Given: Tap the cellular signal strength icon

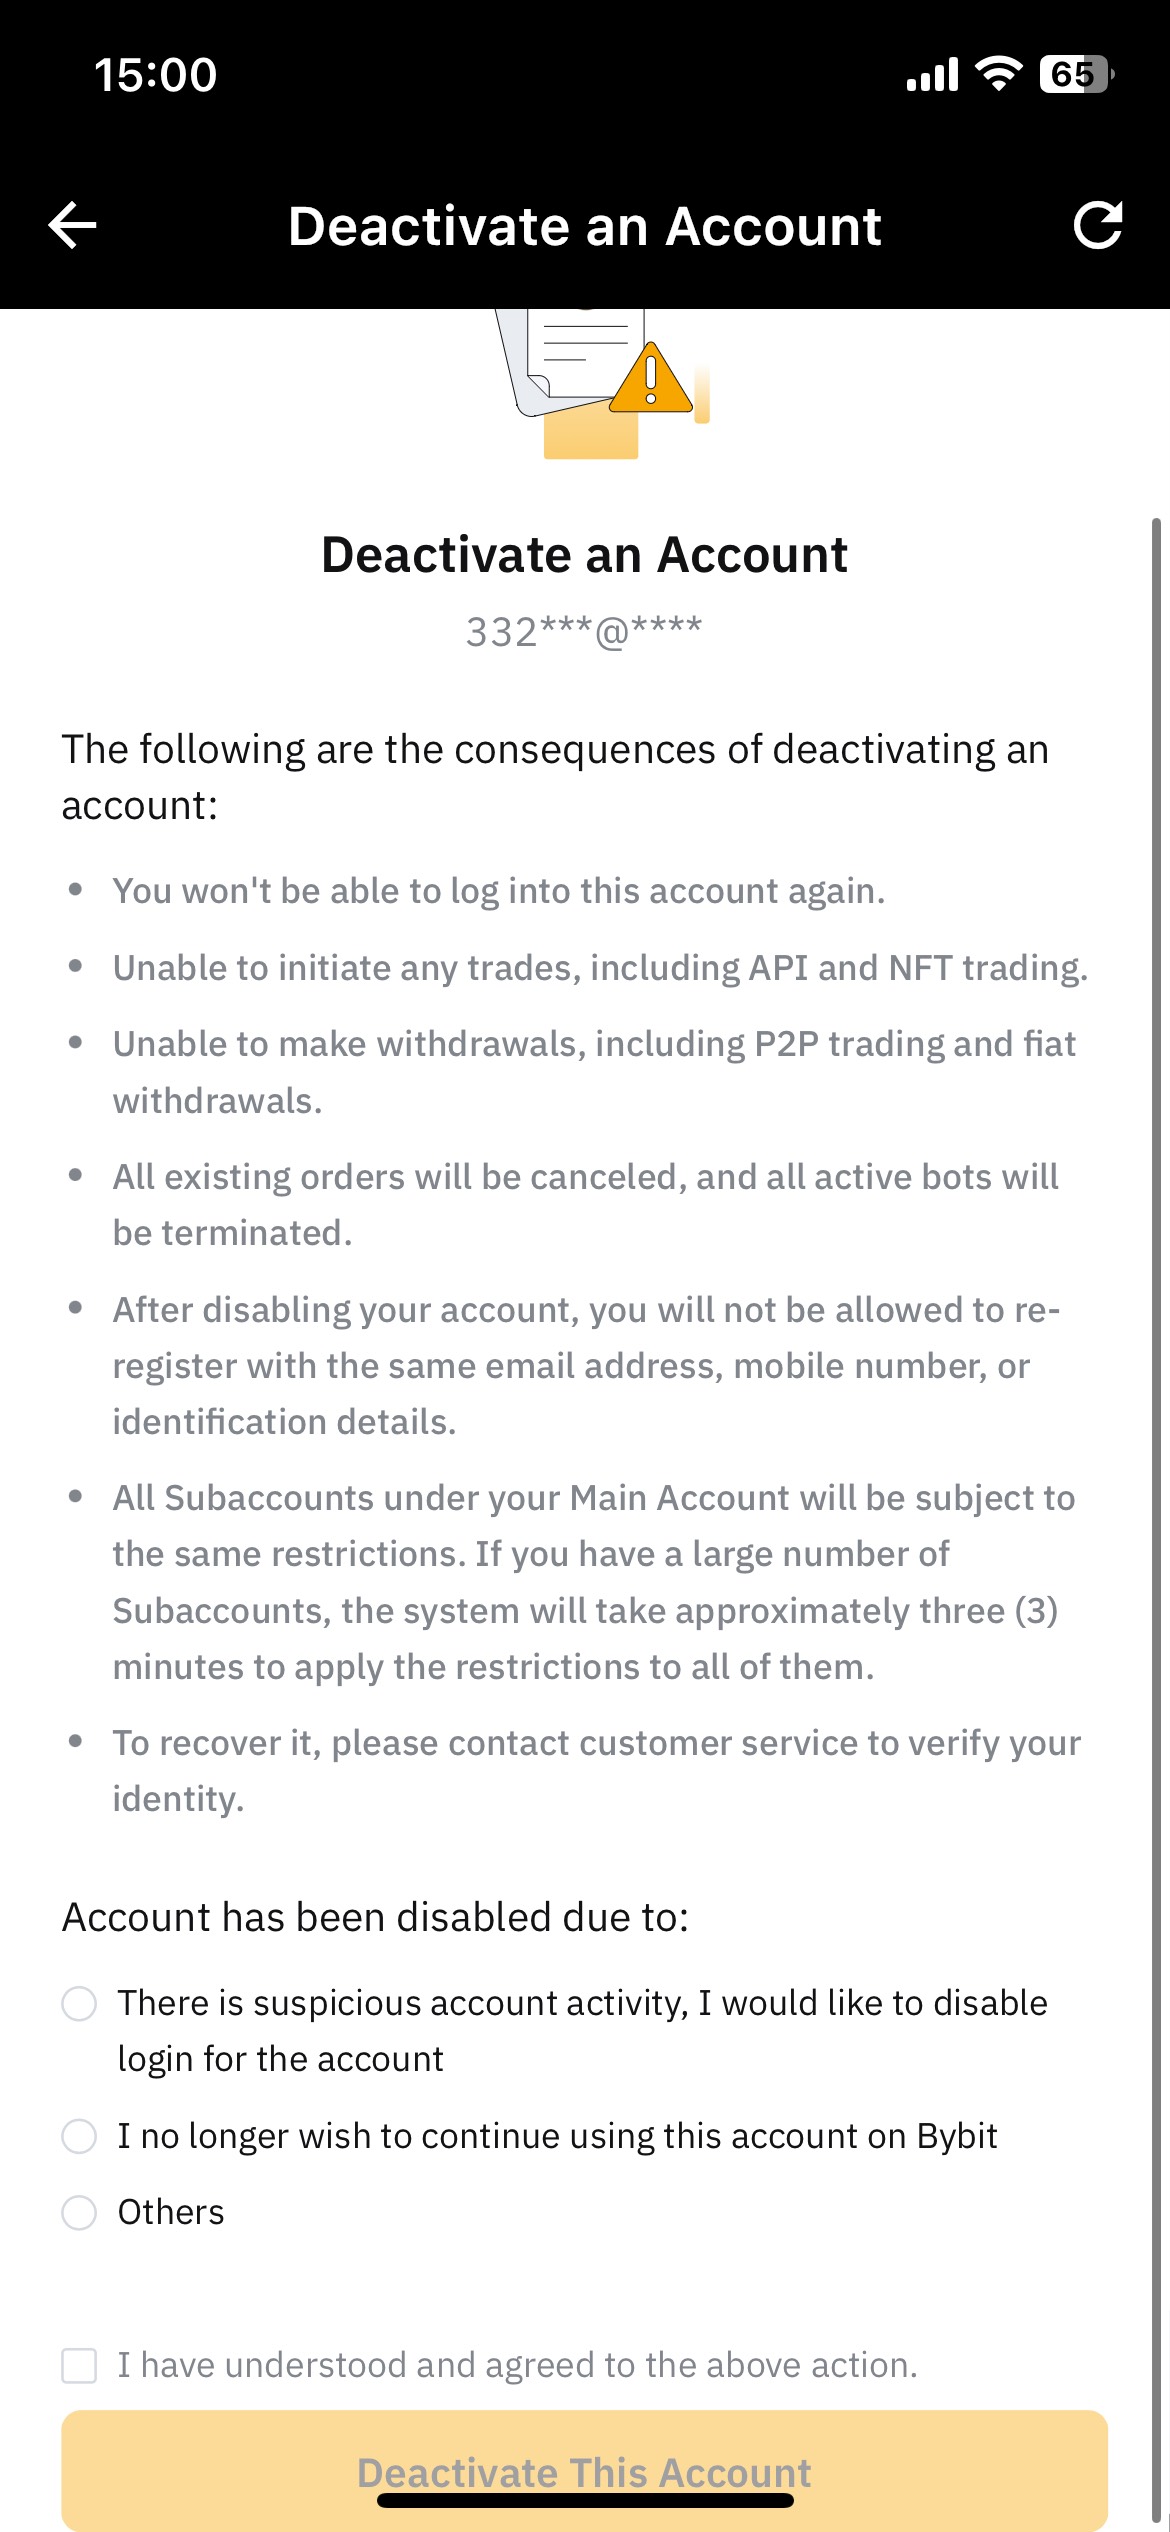Looking at the screenshot, I should pos(932,75).
